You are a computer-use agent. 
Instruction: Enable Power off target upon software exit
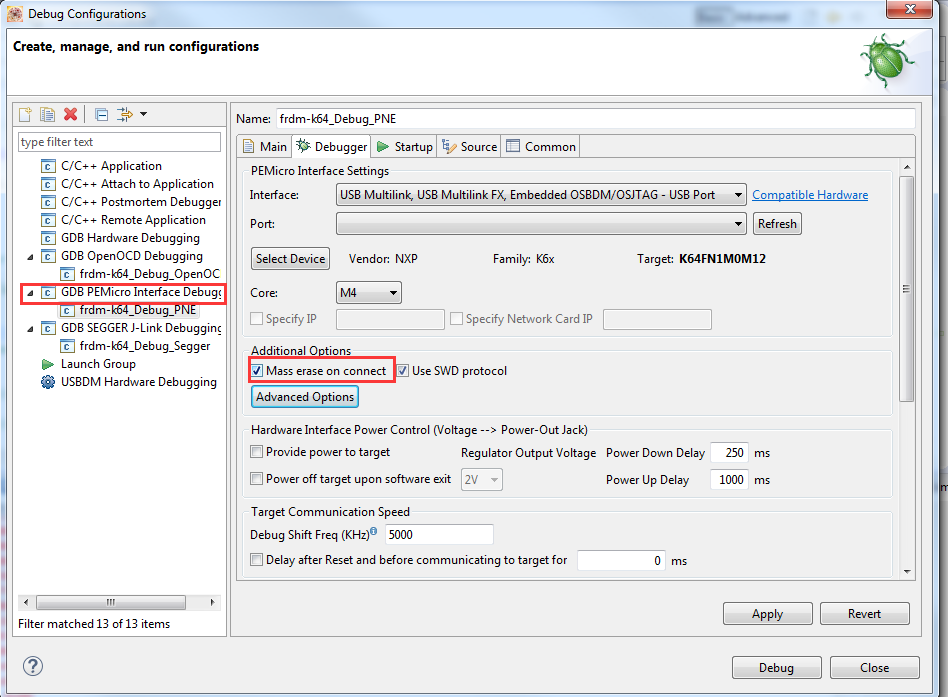point(256,479)
